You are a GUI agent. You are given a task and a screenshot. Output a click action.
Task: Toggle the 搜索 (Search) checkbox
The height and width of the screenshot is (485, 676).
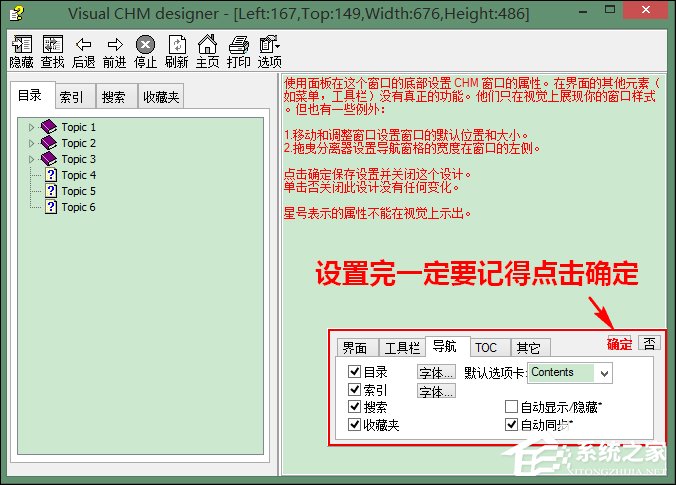tap(354, 407)
